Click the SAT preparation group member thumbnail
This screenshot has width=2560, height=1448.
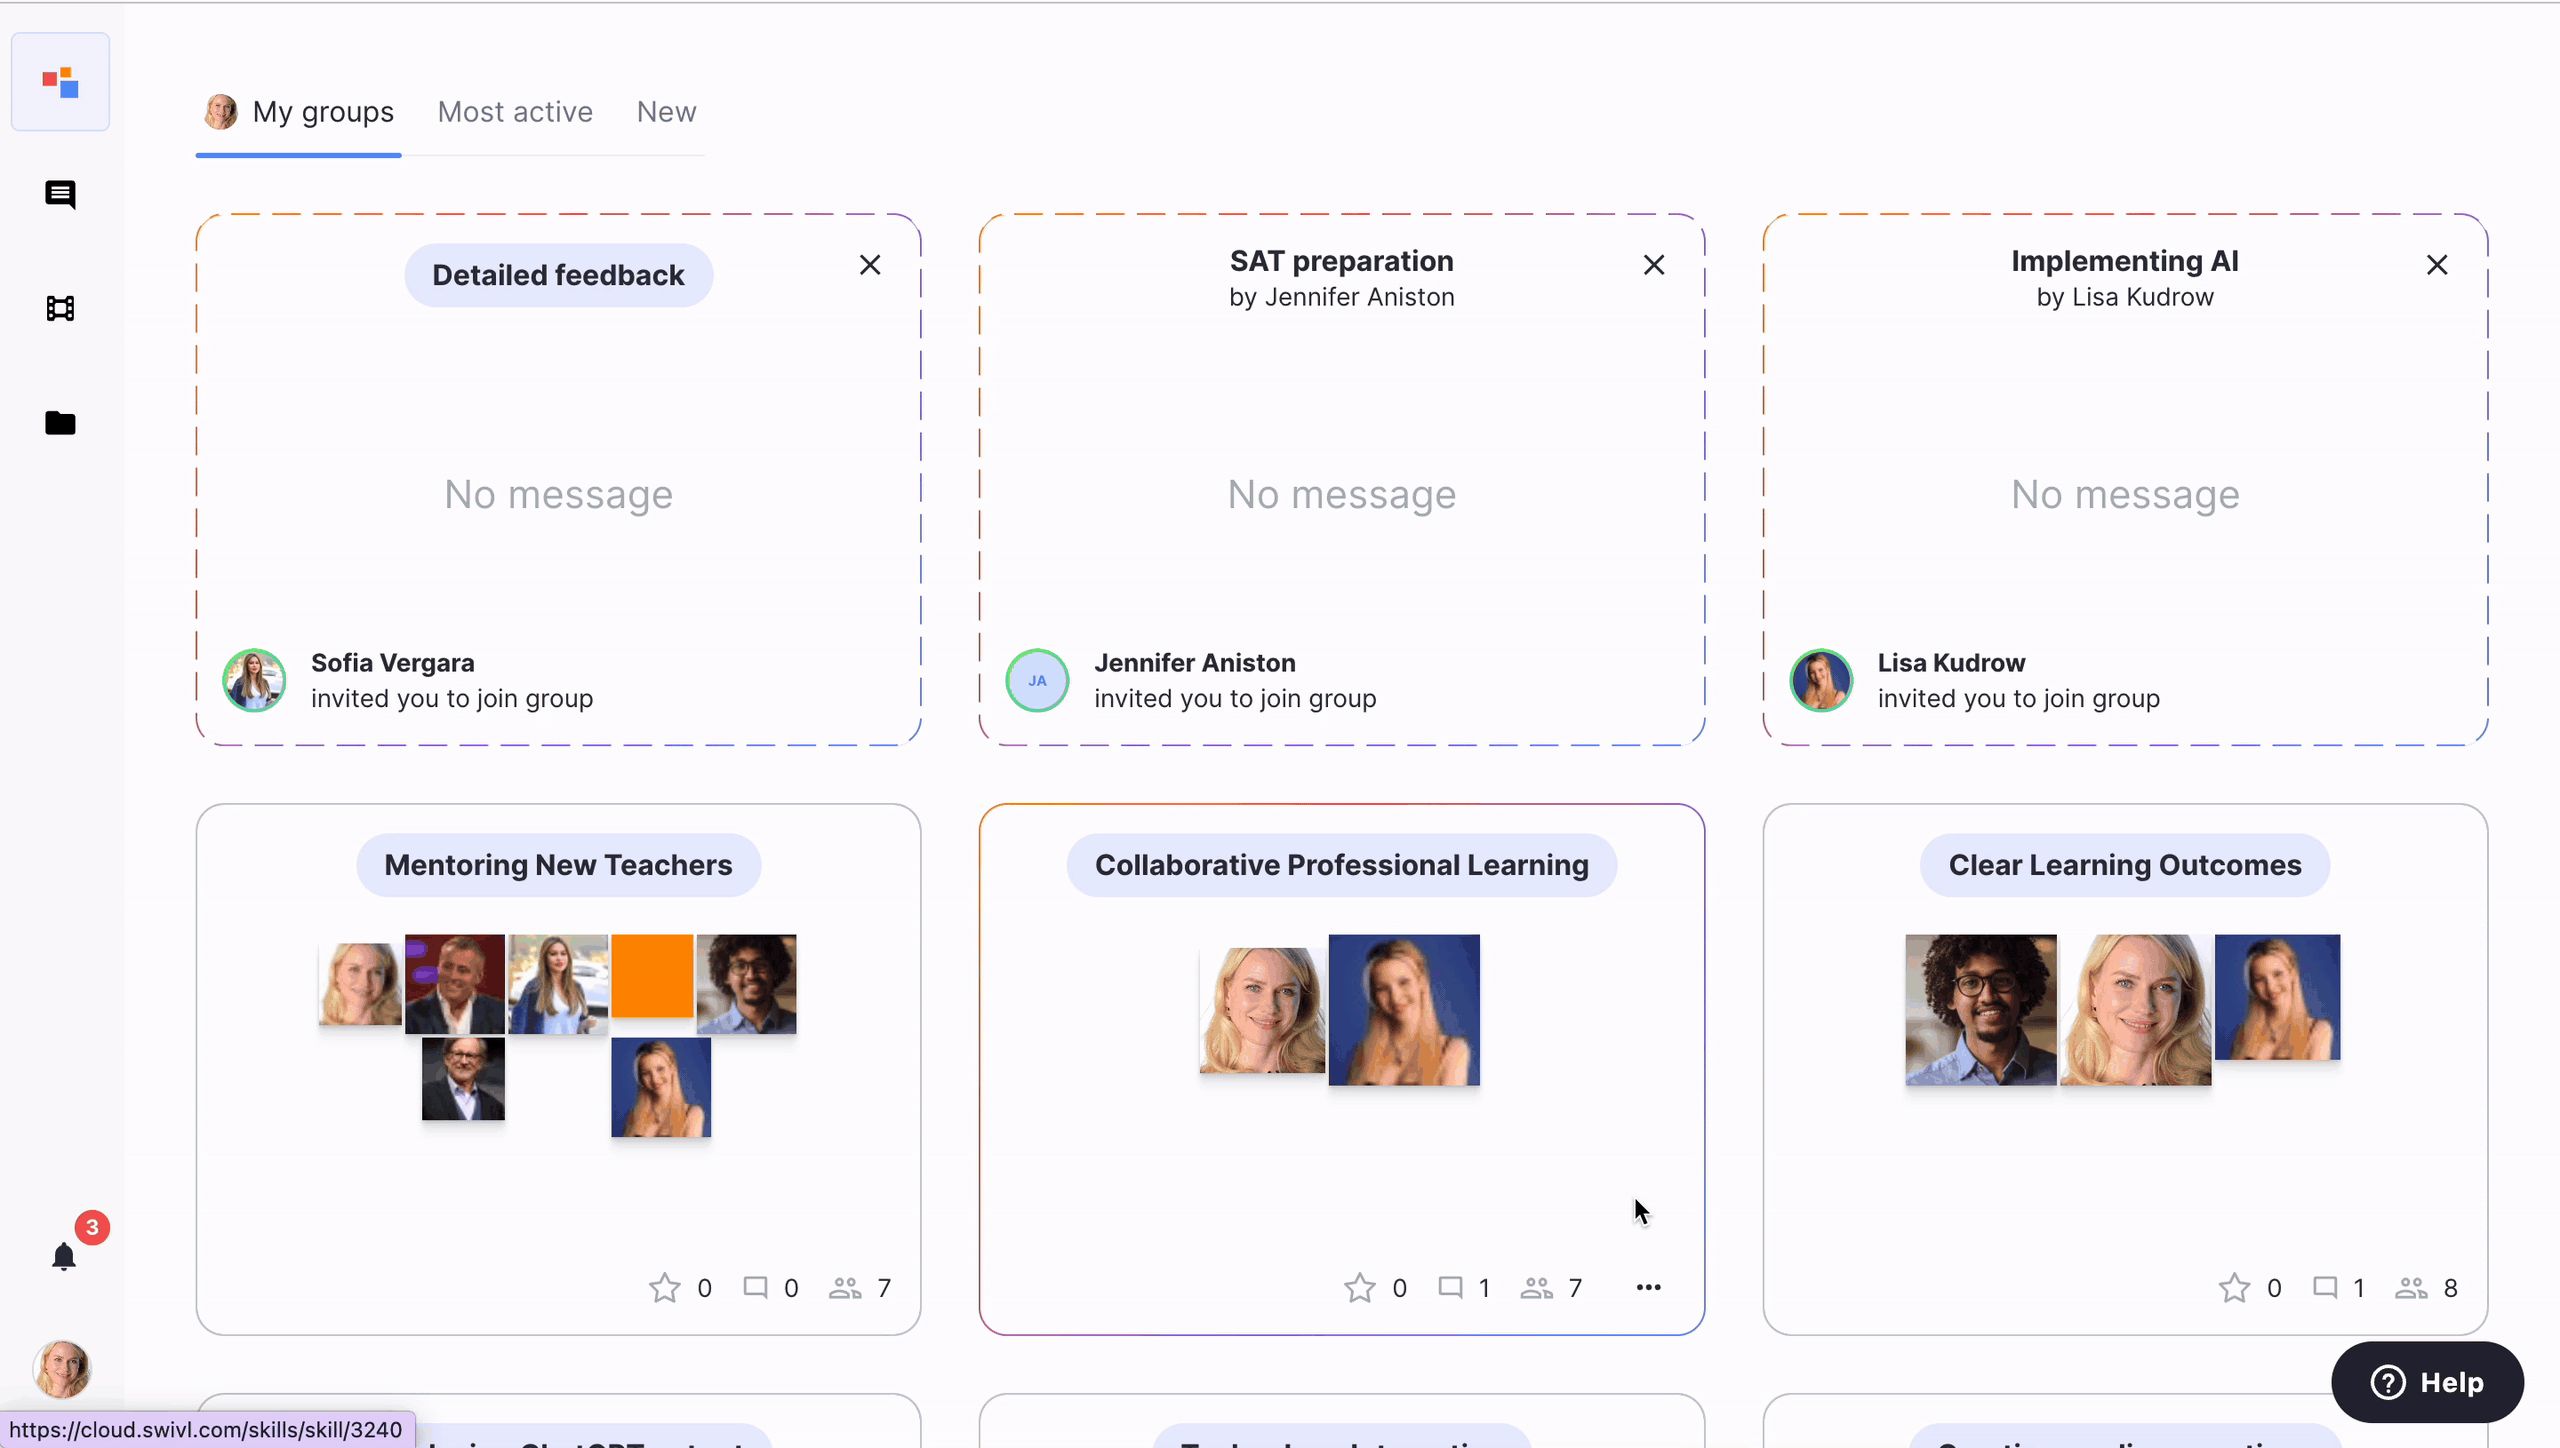(x=1037, y=680)
